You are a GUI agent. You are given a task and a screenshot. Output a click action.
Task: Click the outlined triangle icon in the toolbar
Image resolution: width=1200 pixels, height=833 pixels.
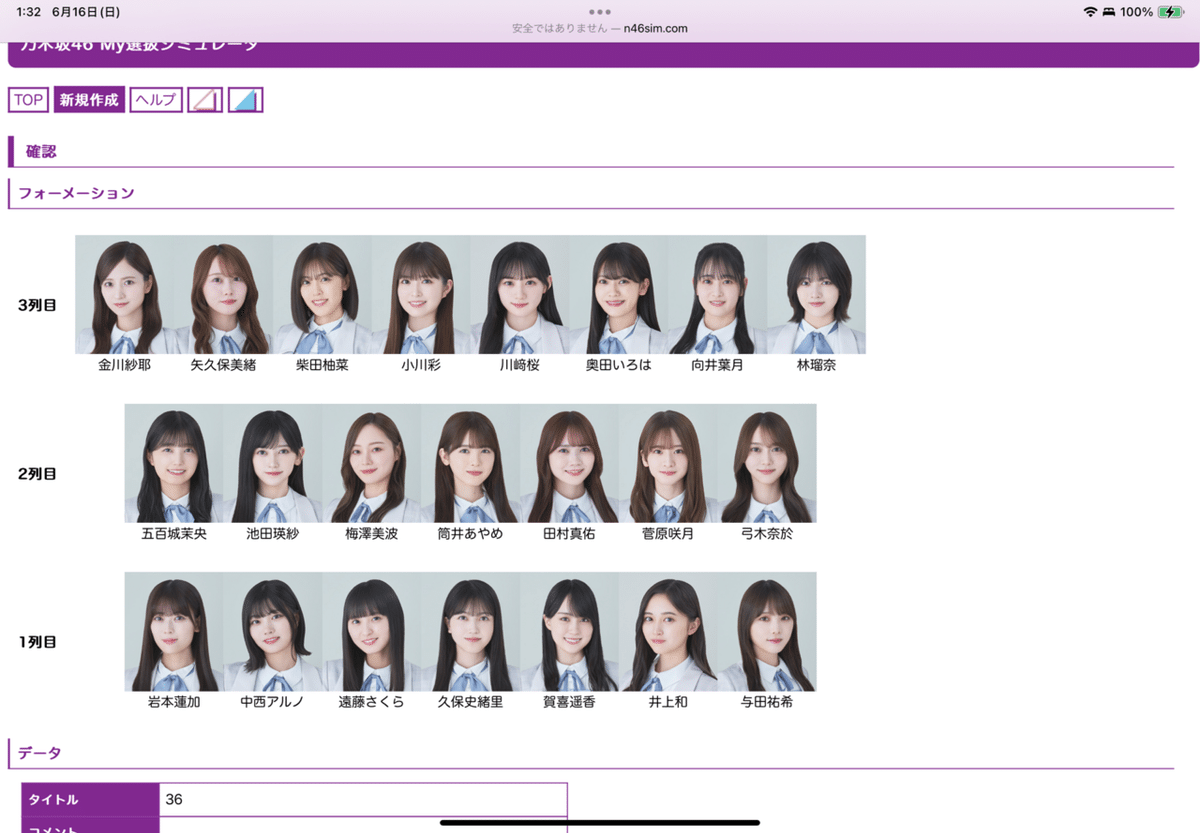(205, 99)
